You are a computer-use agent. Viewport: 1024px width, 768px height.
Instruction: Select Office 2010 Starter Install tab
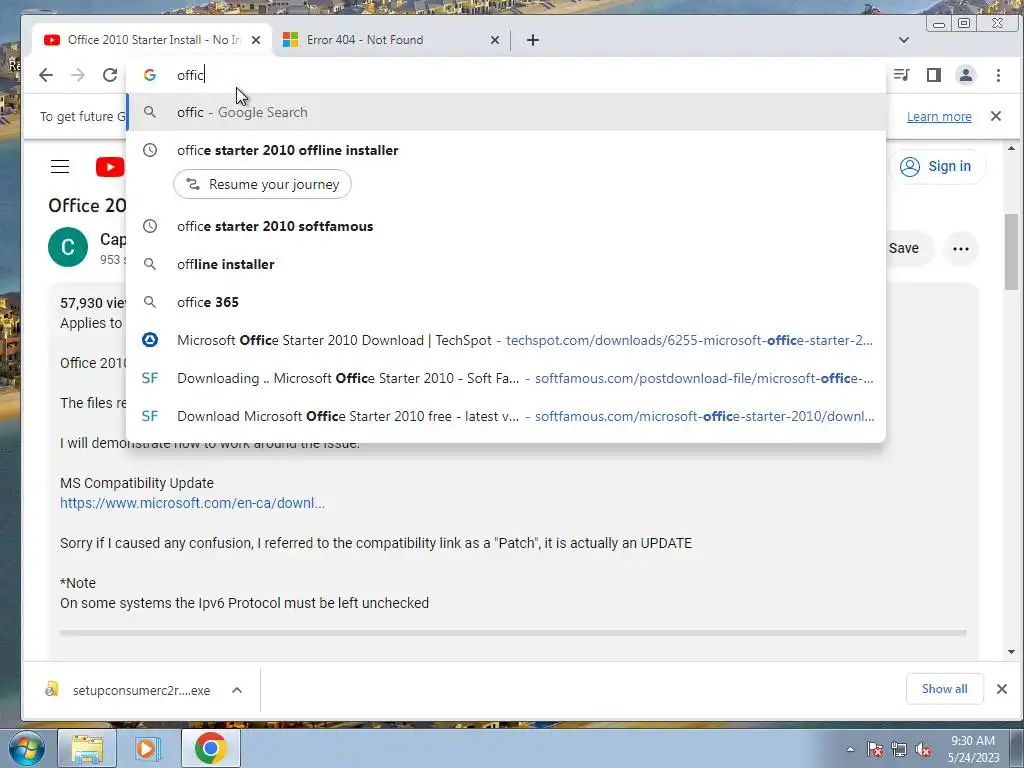click(152, 40)
